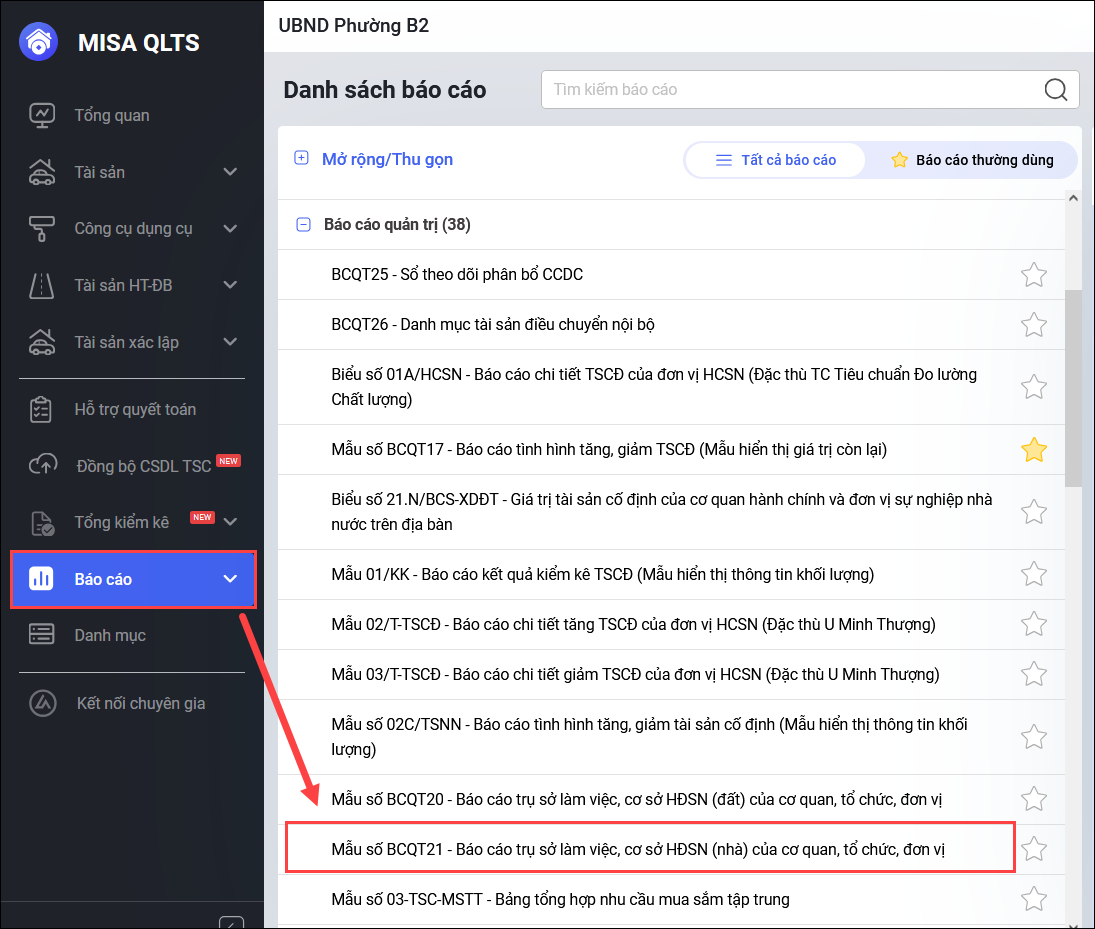
Task: Open Mẫu 03/T-TSCĐ chi tiết giảm TSCĐ
Action: pos(635,675)
